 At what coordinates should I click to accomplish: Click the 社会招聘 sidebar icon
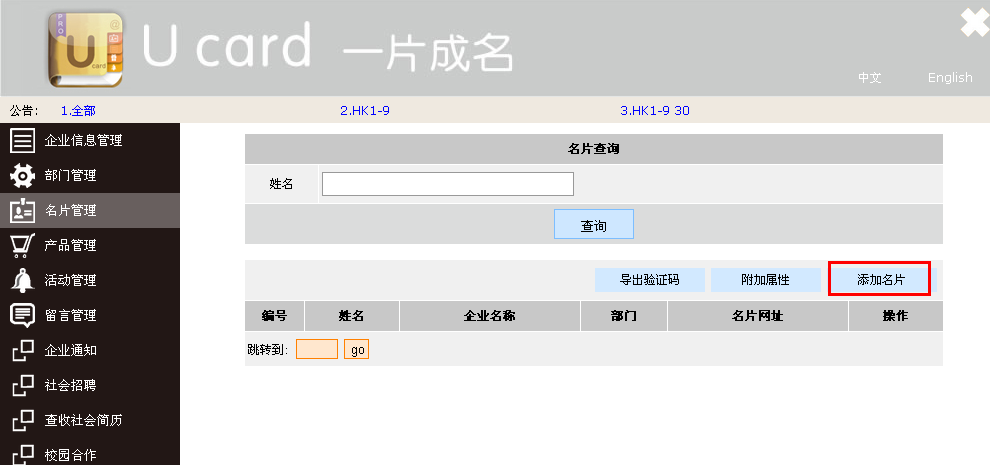pos(23,385)
